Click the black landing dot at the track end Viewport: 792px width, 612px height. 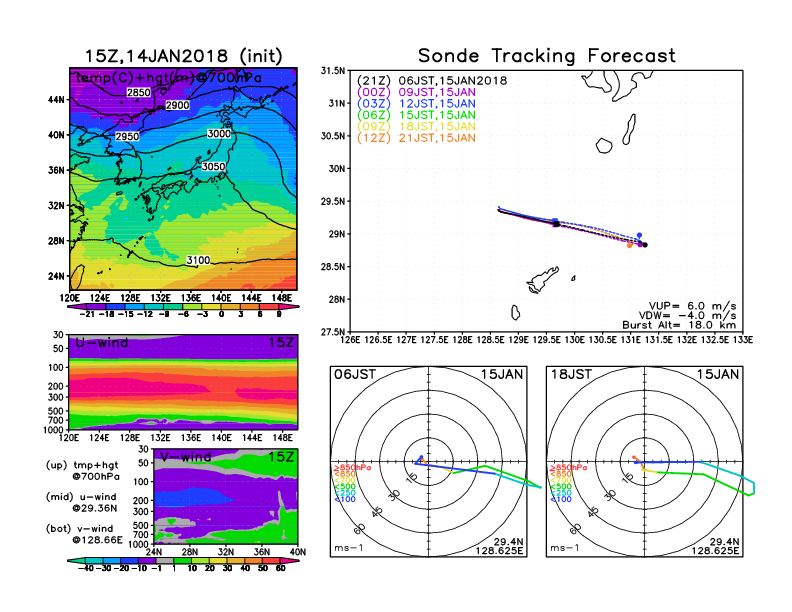pos(645,245)
